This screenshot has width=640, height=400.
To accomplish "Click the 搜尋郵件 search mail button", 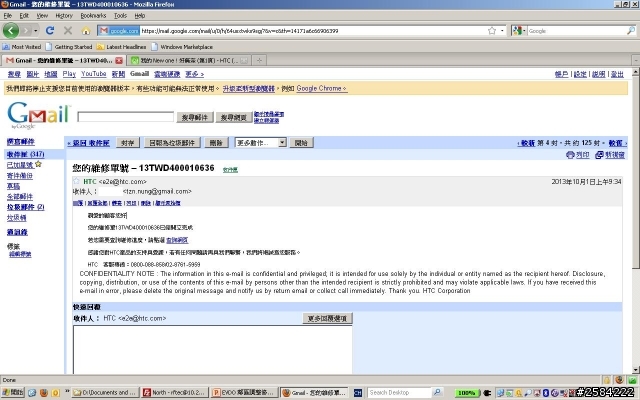I will click(x=195, y=118).
